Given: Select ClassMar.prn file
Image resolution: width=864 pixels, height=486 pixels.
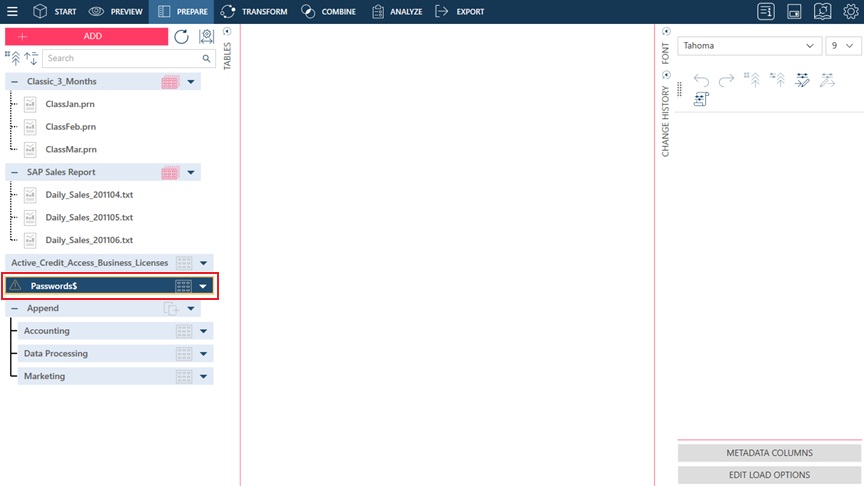Looking at the screenshot, I should coord(71,149).
